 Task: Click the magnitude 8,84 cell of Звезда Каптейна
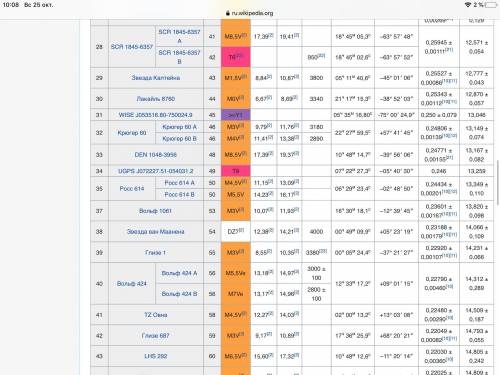(x=263, y=78)
